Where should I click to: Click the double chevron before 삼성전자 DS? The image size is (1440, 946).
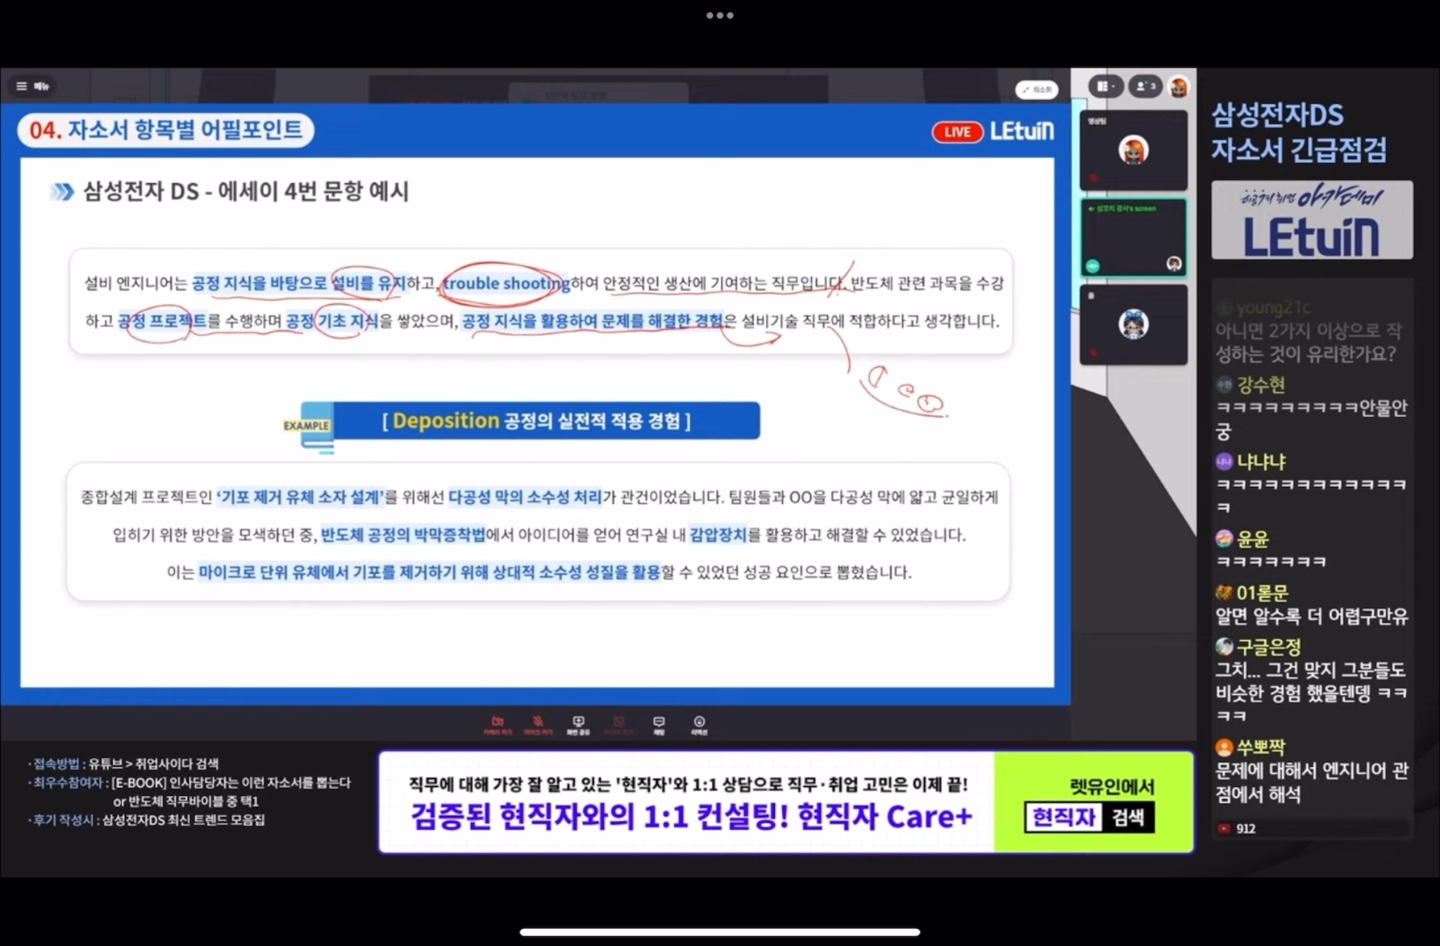click(62, 191)
